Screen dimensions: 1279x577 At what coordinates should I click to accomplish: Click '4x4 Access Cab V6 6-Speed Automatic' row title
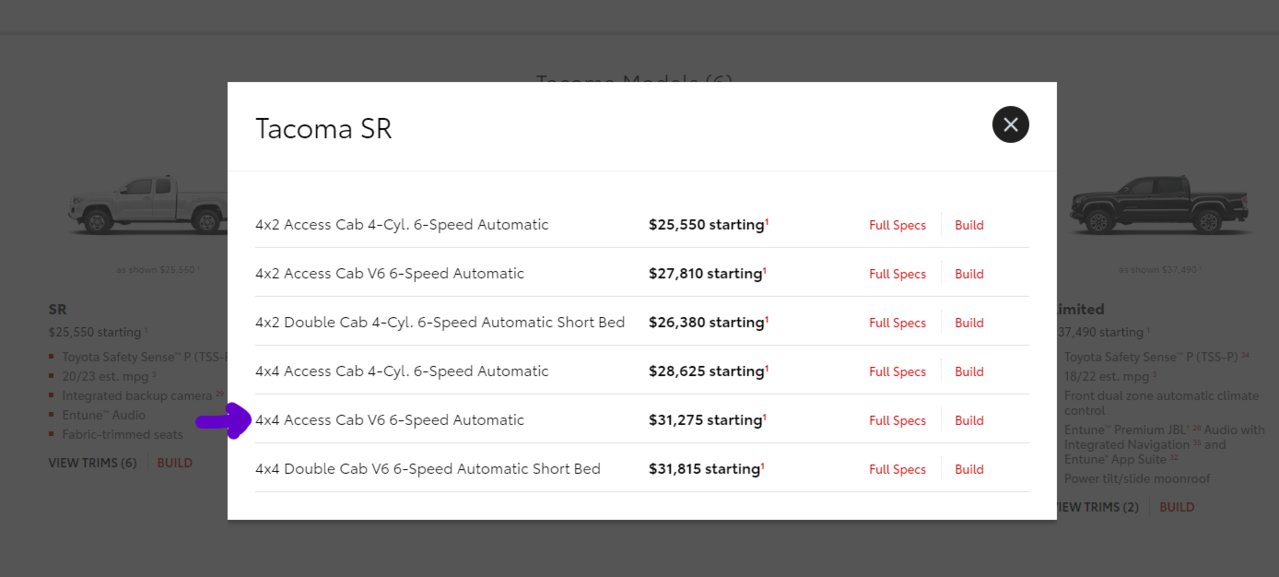coord(390,421)
